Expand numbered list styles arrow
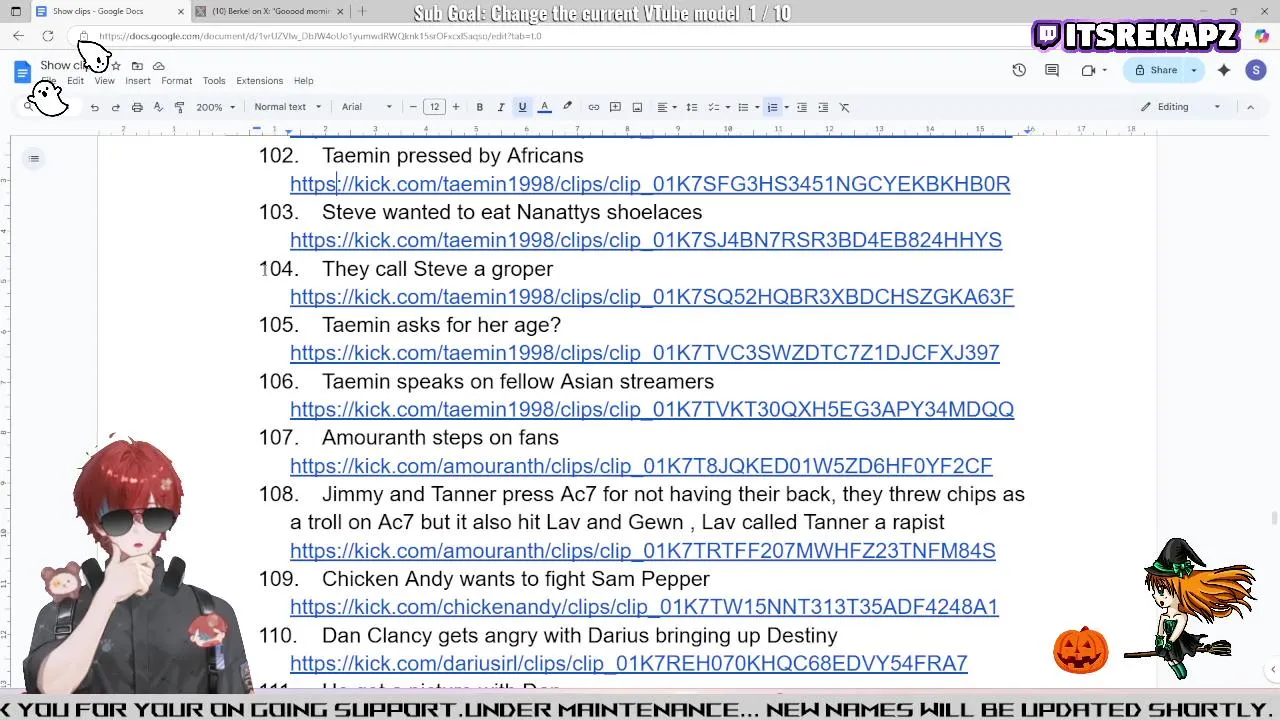The image size is (1280, 720). point(786,107)
